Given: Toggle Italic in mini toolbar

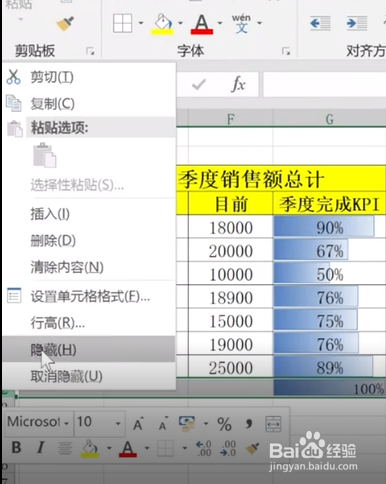Looking at the screenshot, I should click(41, 447).
